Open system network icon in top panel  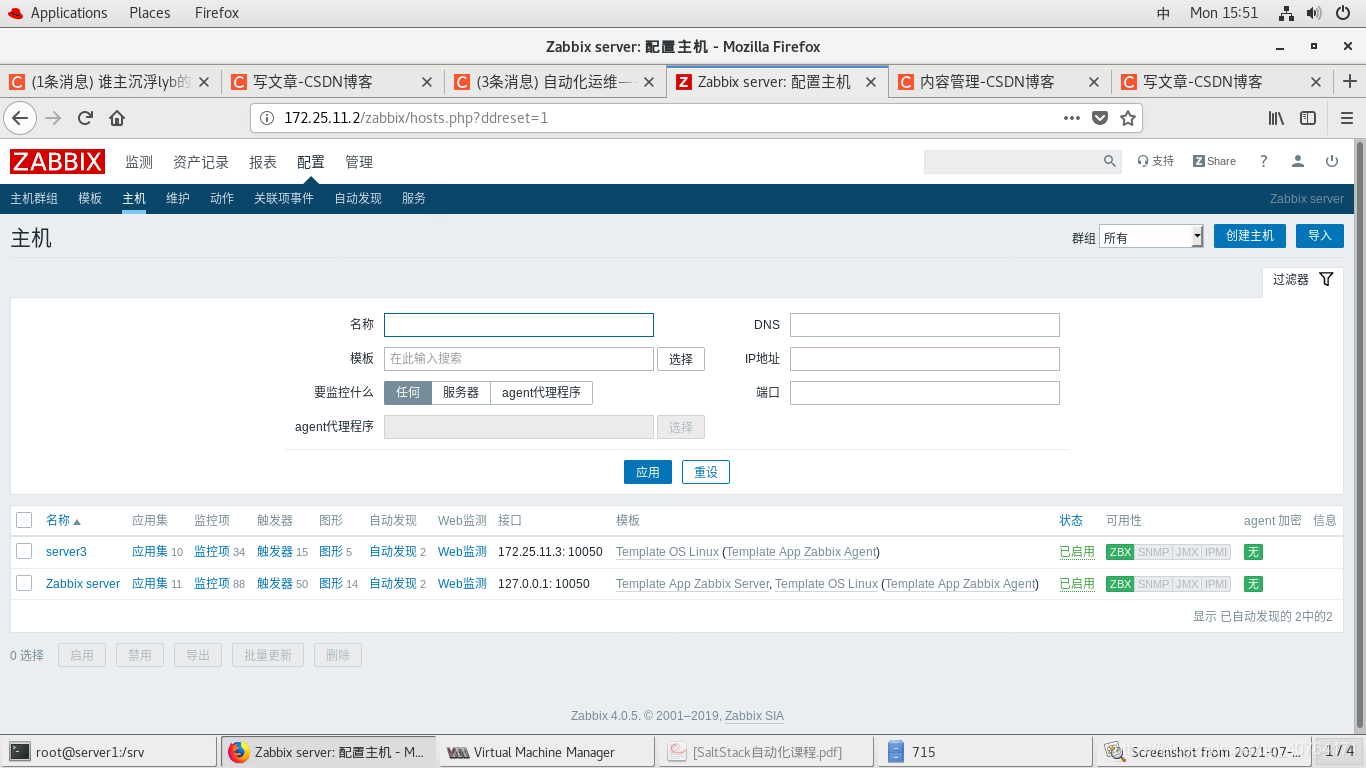1287,13
